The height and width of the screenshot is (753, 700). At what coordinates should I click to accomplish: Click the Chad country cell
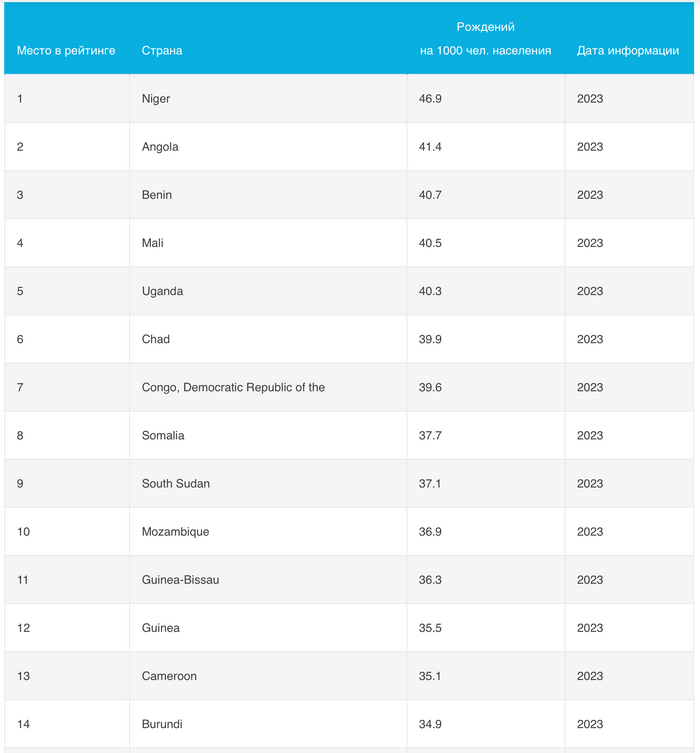[156, 339]
